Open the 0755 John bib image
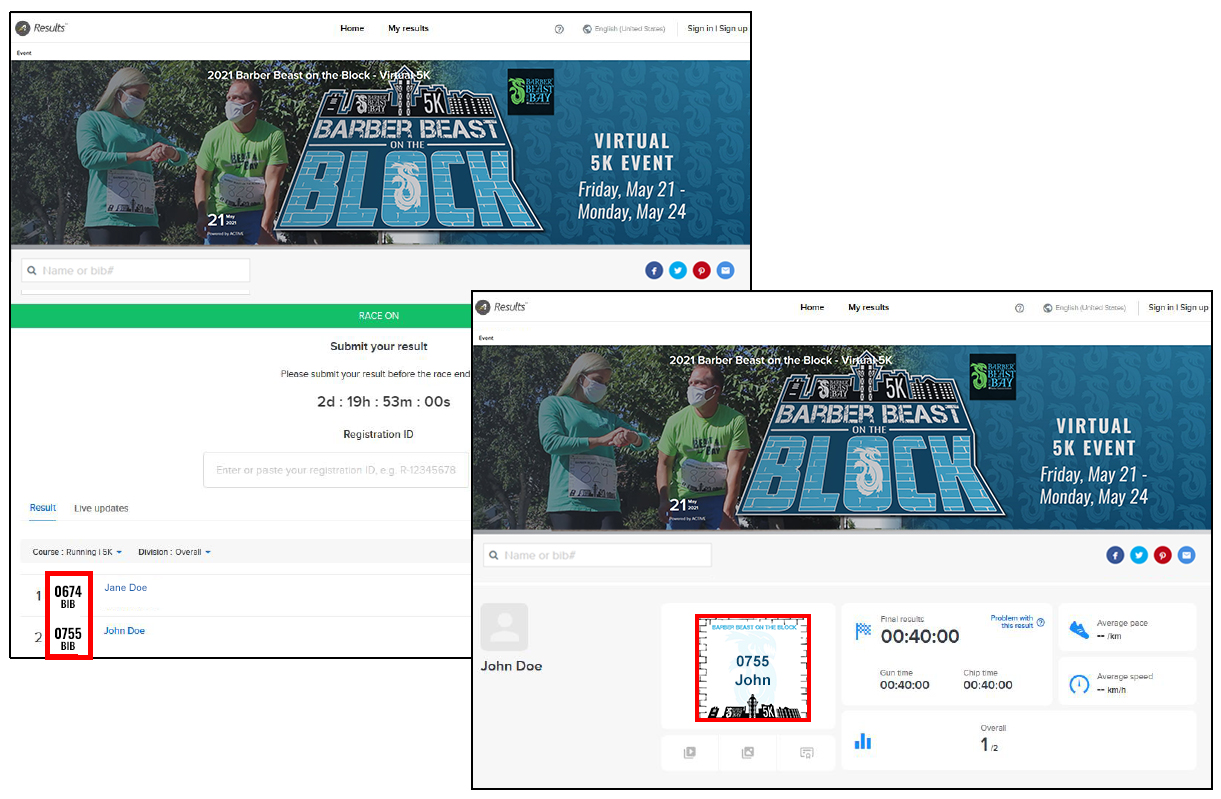The image size is (1221, 799). click(753, 668)
